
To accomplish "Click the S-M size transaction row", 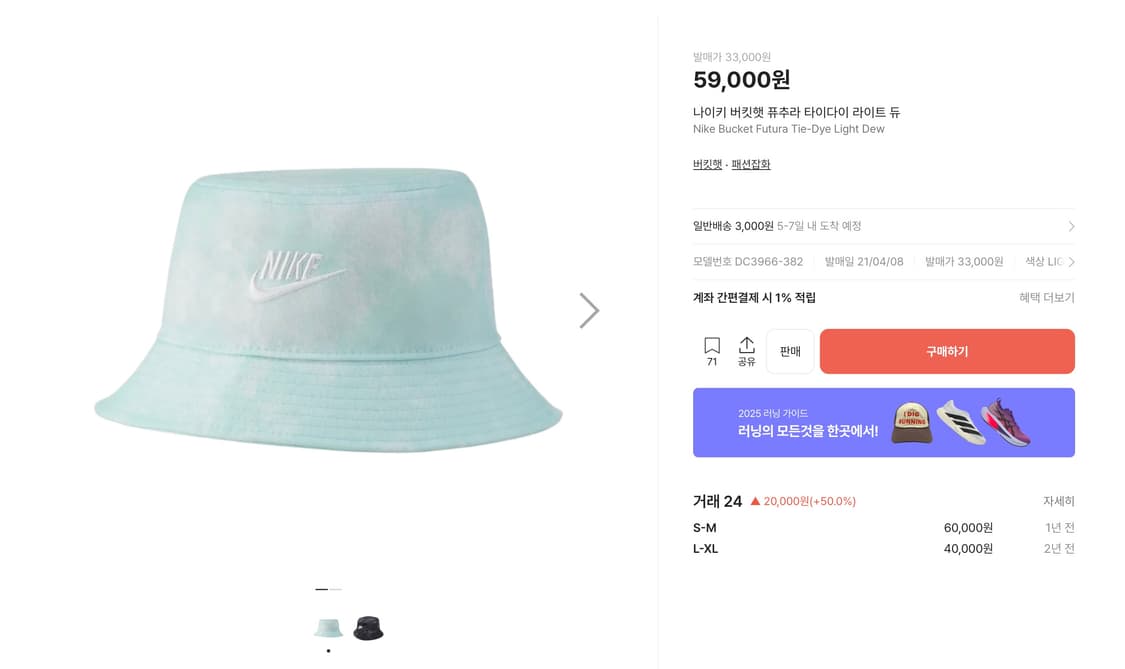I will [884, 527].
